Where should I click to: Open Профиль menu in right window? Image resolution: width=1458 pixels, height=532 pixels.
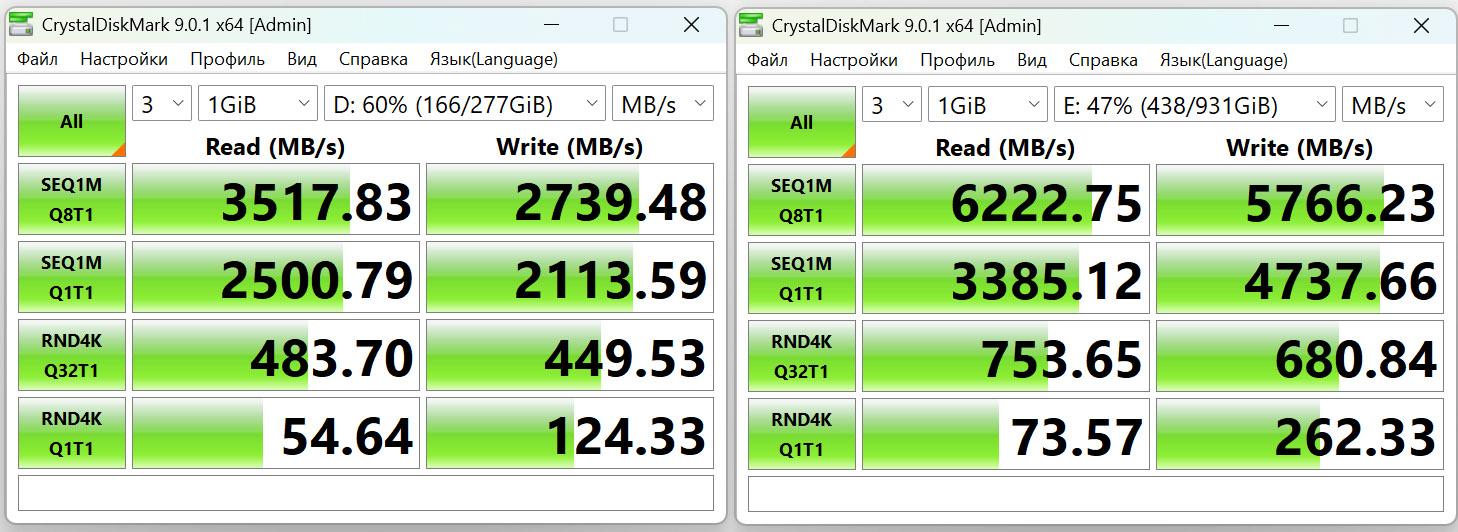click(958, 59)
